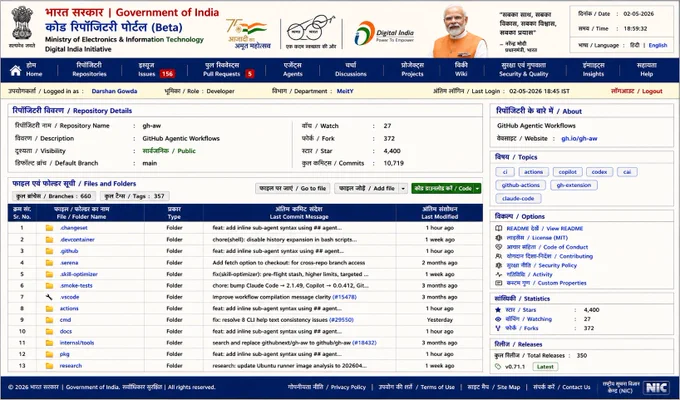Viewport: 680px width, 400px height.
Task: Open the Darshan Gowda user link
Action: click(114, 91)
